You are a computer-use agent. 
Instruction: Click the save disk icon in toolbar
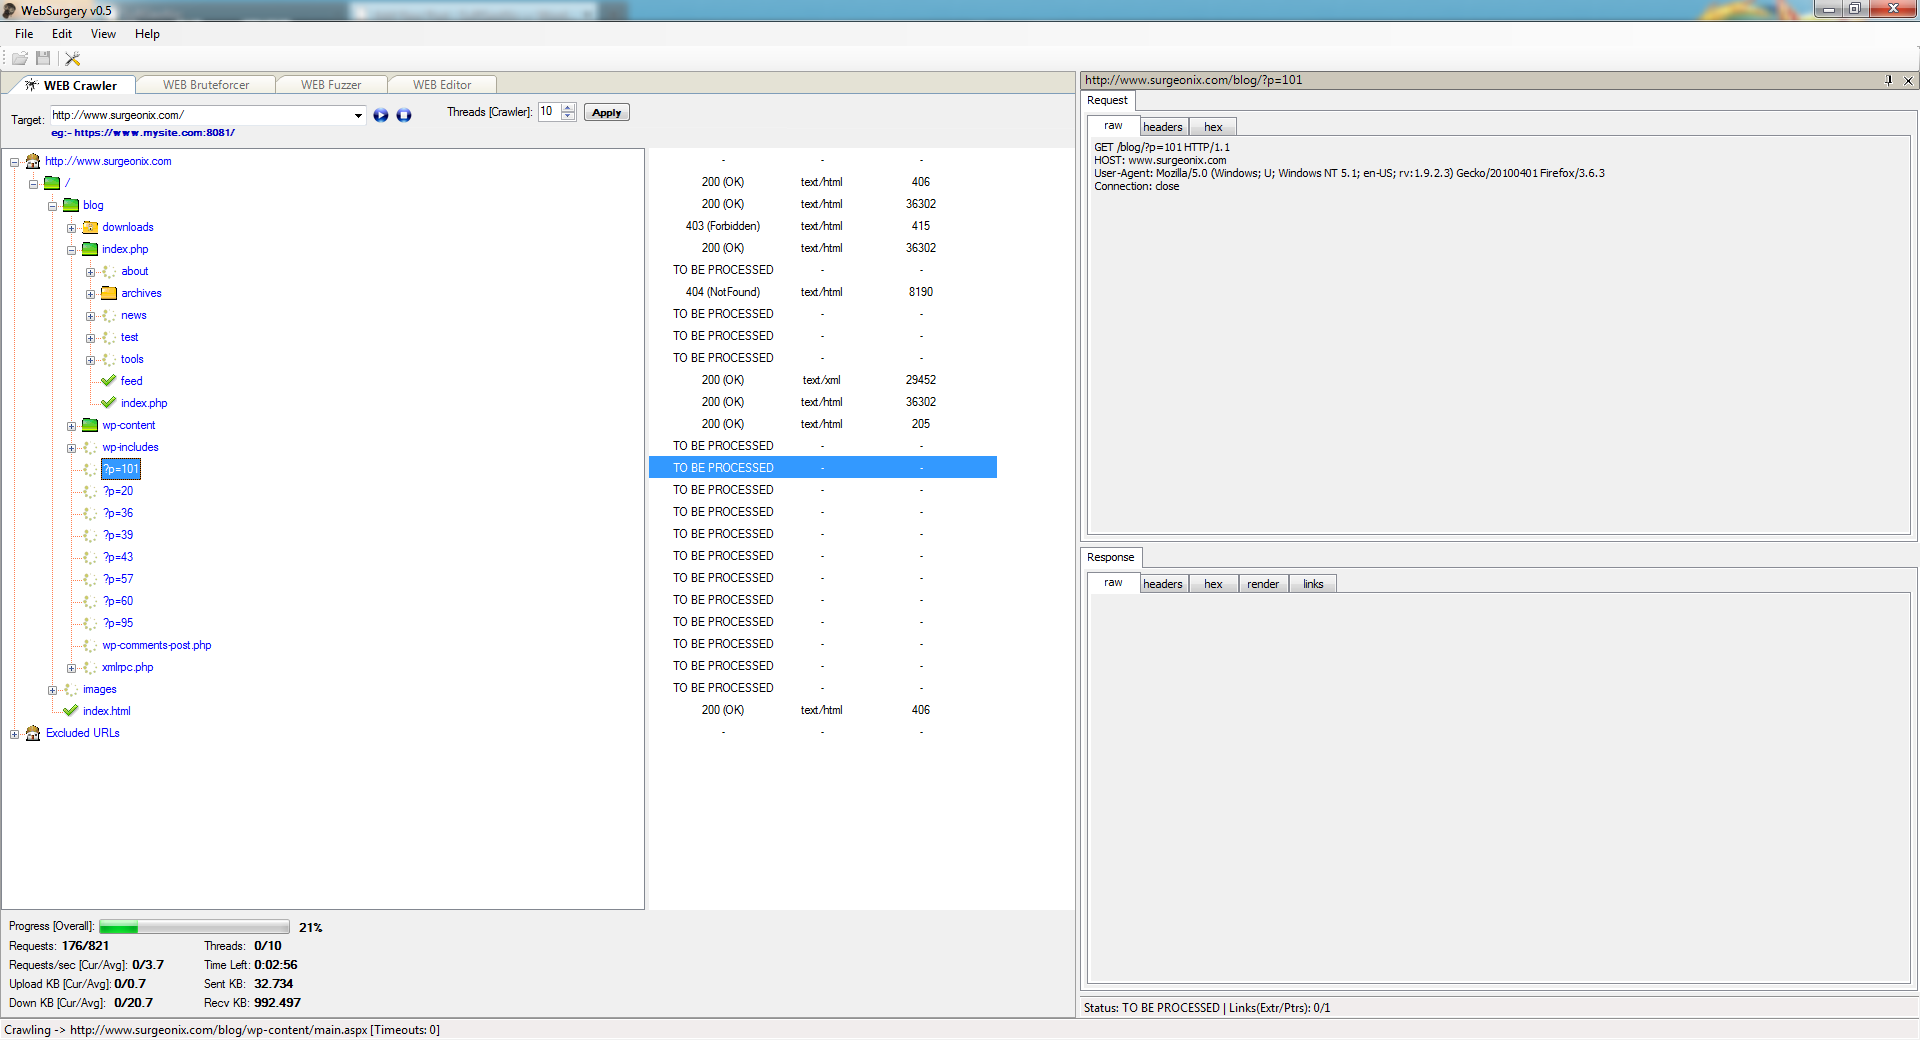pos(43,59)
